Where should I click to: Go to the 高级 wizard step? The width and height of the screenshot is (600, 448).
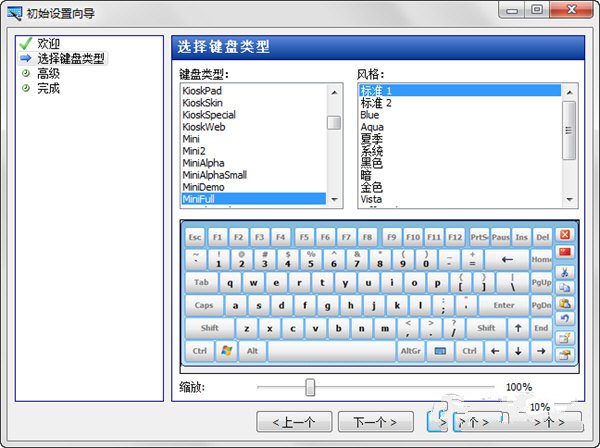coord(48,73)
